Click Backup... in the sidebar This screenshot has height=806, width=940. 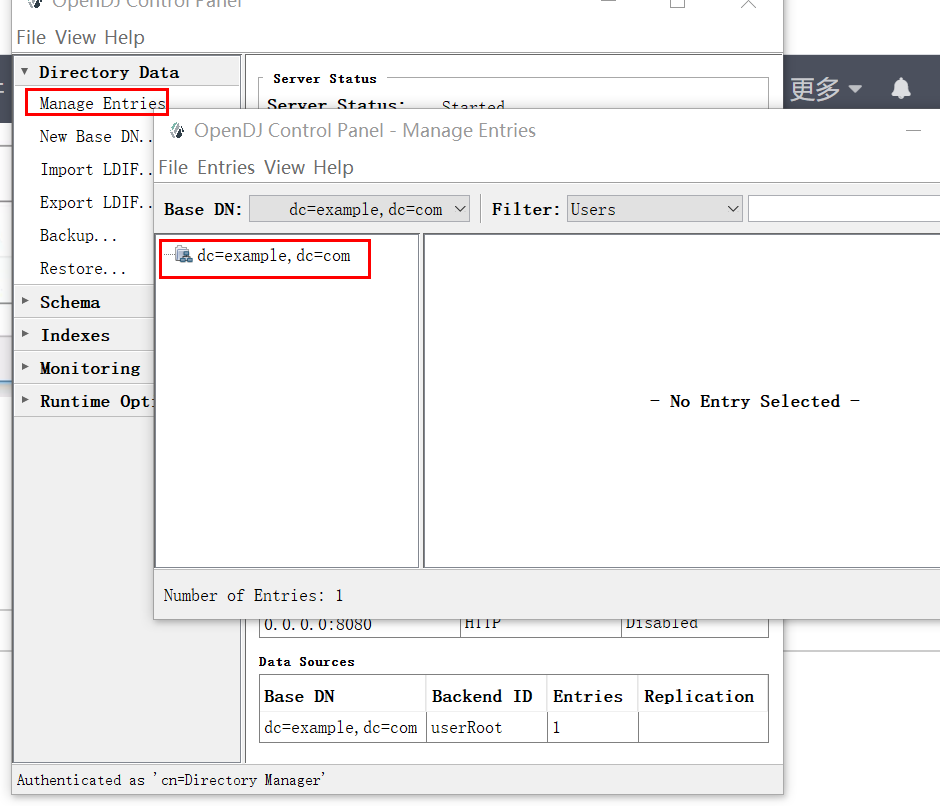tap(78, 235)
